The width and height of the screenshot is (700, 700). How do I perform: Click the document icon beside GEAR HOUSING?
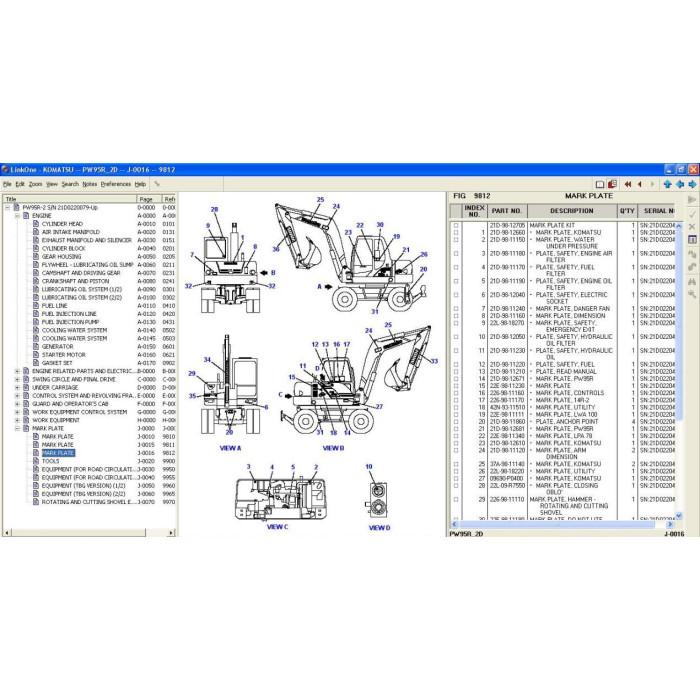coord(36,256)
